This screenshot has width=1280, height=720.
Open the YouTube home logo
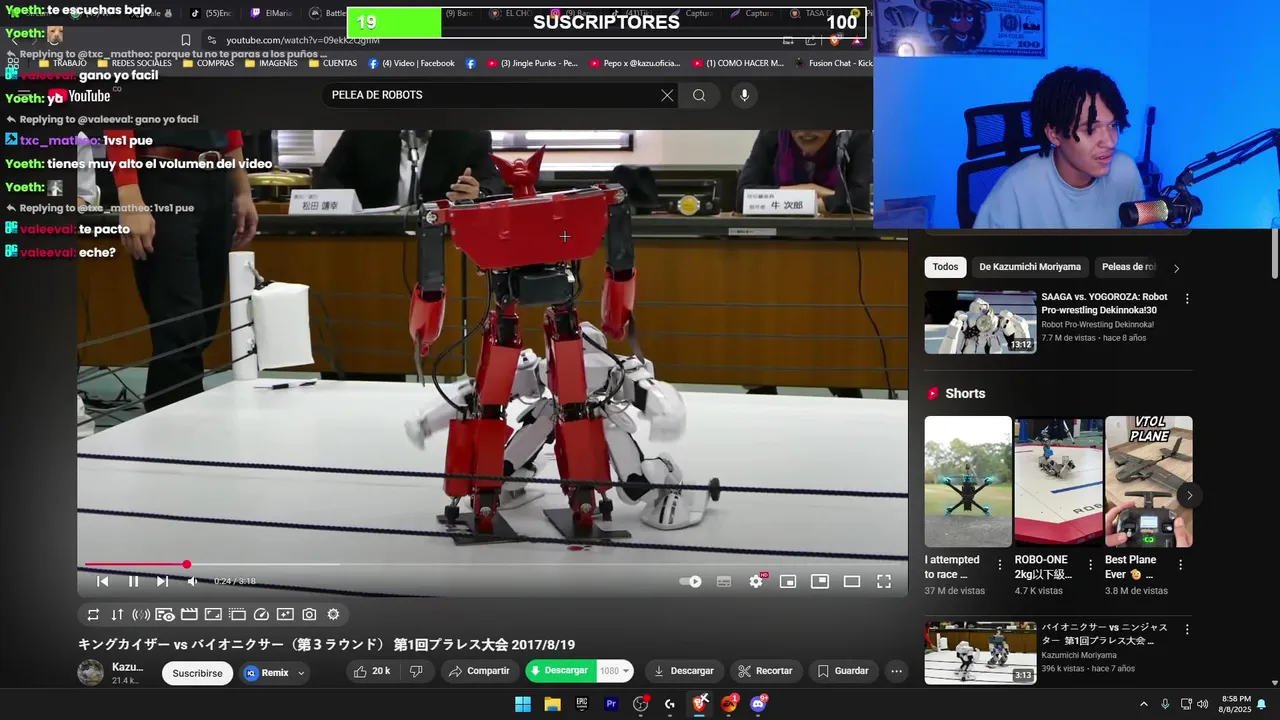(x=79, y=96)
